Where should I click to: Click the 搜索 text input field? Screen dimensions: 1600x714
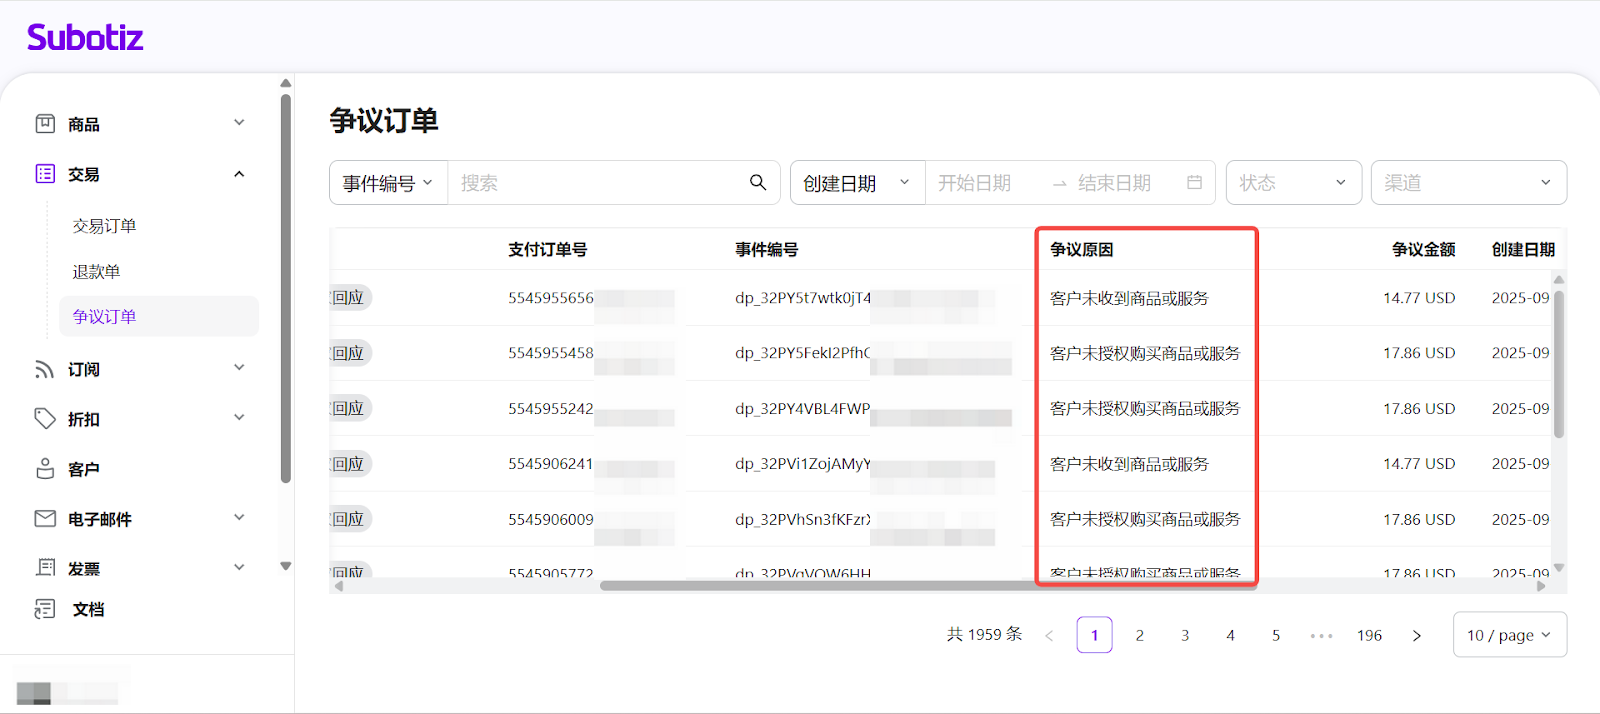coord(595,183)
